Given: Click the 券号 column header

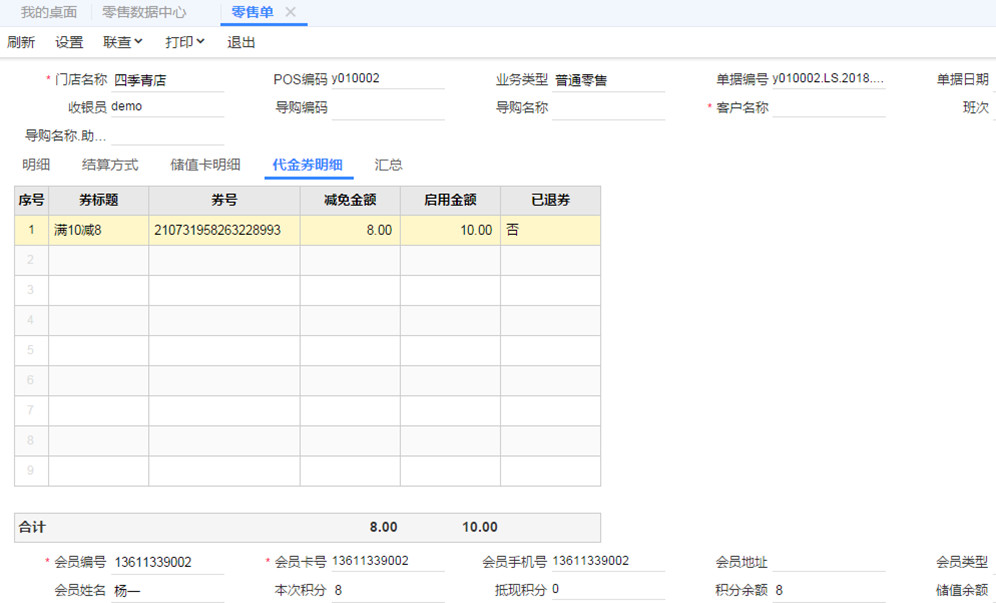Looking at the screenshot, I should pos(224,200).
